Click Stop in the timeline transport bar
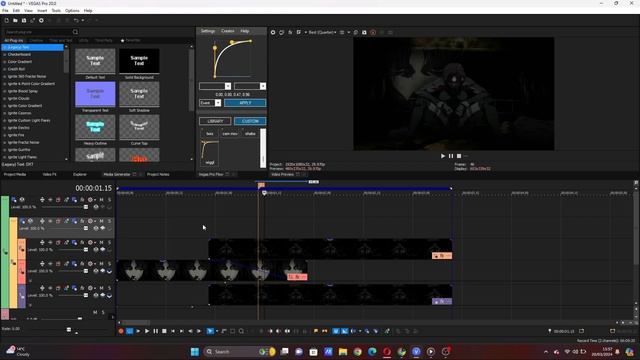 pyautogui.click(x=164, y=331)
